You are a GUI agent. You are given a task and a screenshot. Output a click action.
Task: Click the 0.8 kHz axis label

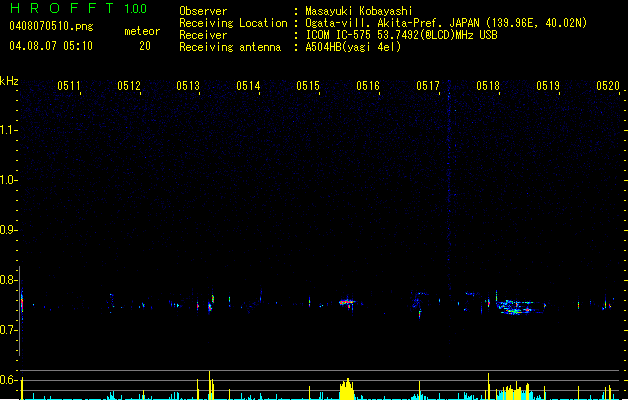point(8,280)
